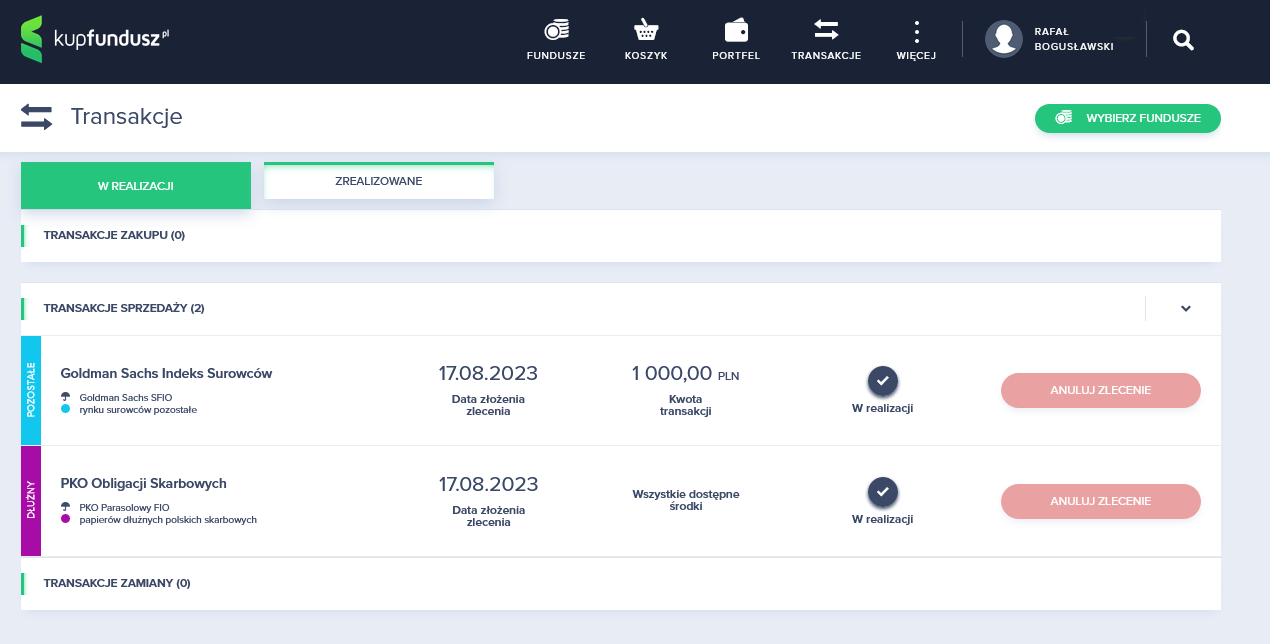
Task: Click the user avatar icon
Action: pyautogui.click(x=1004, y=40)
